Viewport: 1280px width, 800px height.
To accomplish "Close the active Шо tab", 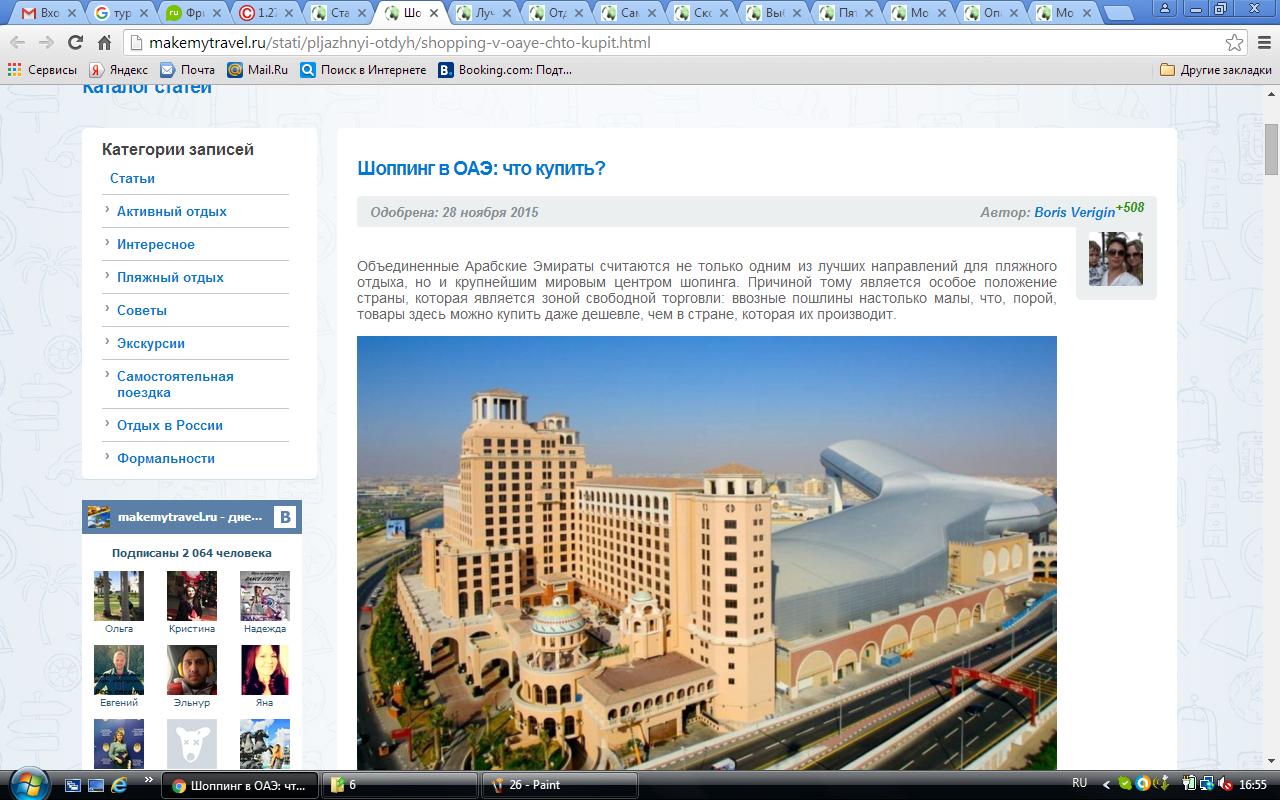I will click(x=433, y=13).
